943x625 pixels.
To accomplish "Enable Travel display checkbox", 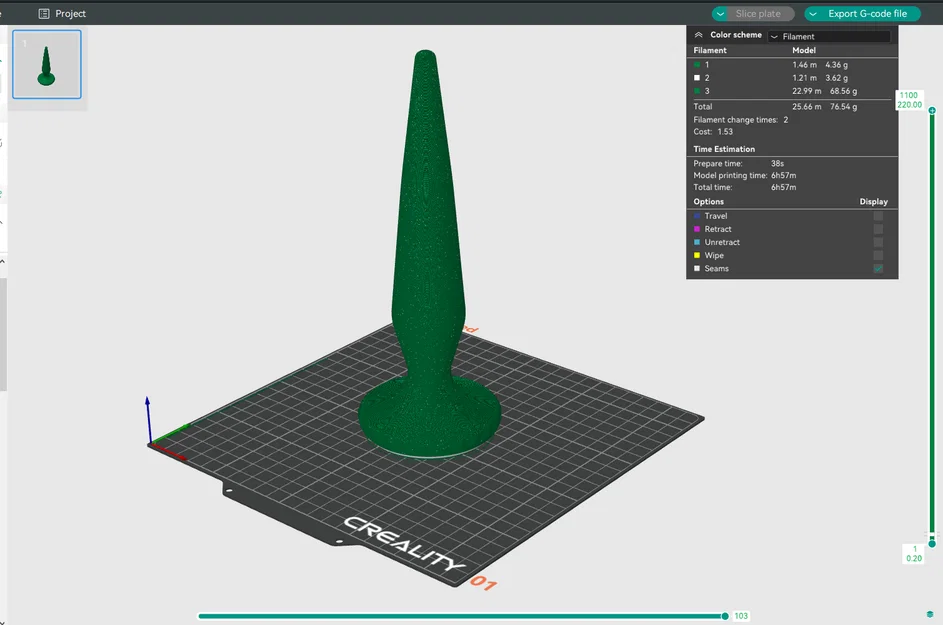I will coord(878,216).
